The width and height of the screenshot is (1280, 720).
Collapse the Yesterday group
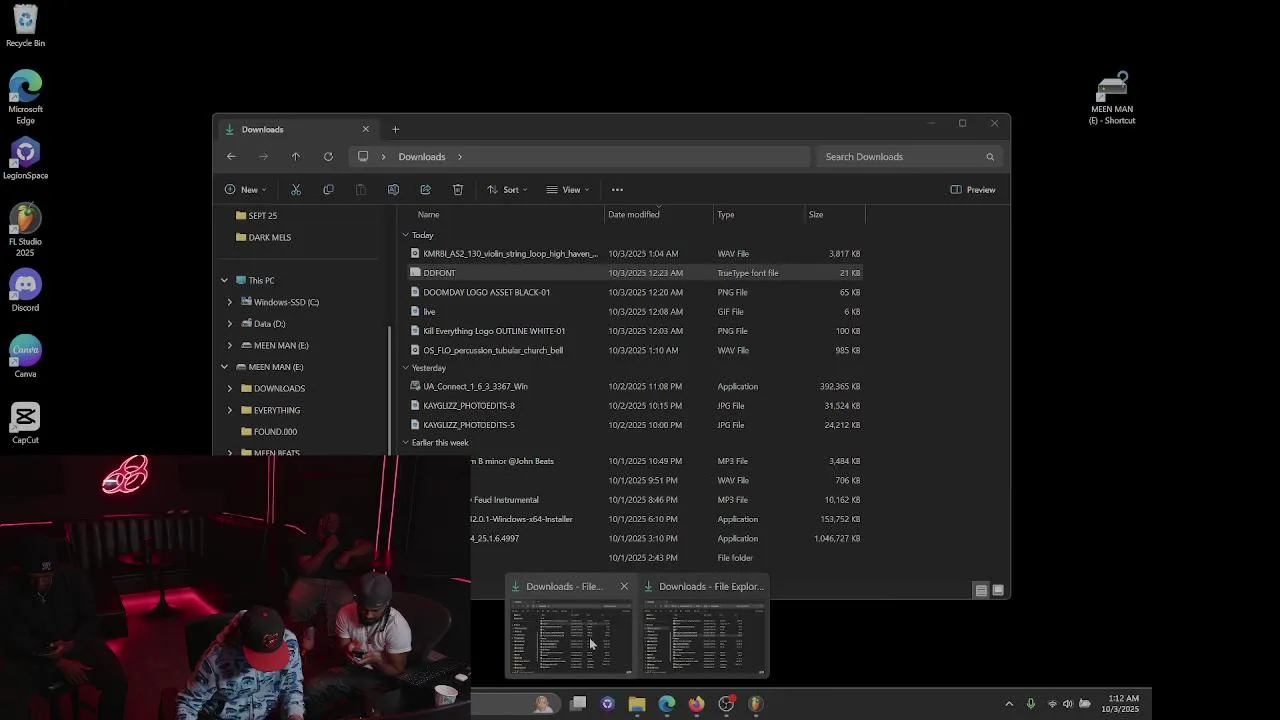click(405, 368)
